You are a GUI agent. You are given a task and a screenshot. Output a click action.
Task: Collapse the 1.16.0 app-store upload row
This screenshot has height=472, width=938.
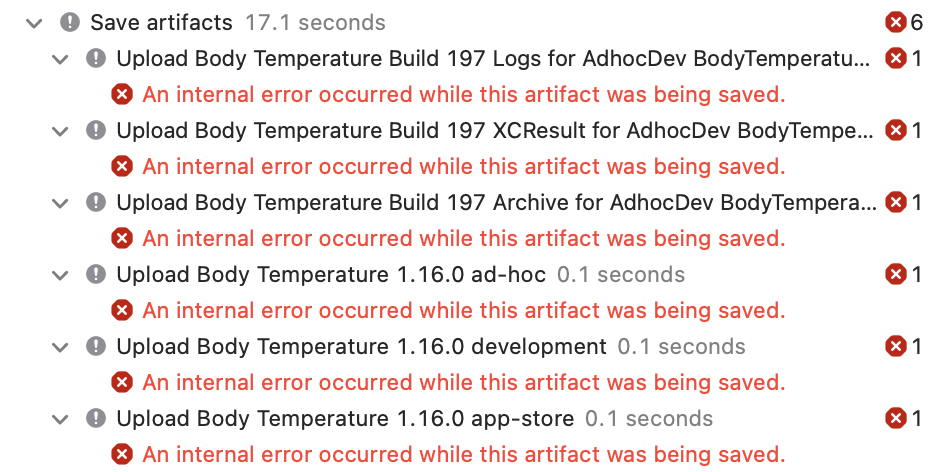[60, 419]
